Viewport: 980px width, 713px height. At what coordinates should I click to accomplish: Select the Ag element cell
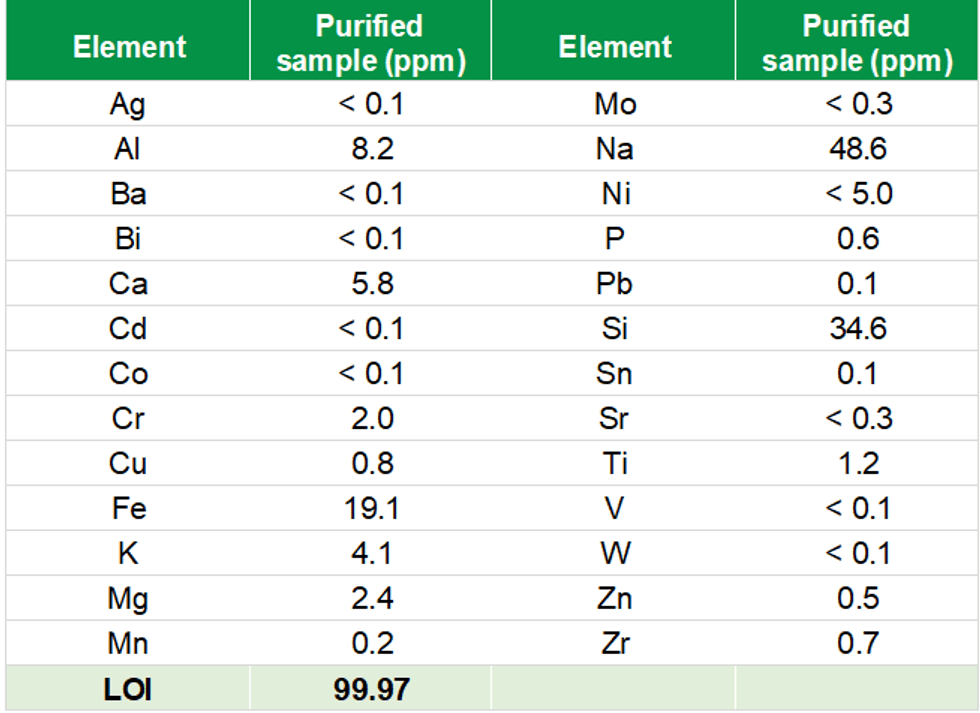(128, 104)
